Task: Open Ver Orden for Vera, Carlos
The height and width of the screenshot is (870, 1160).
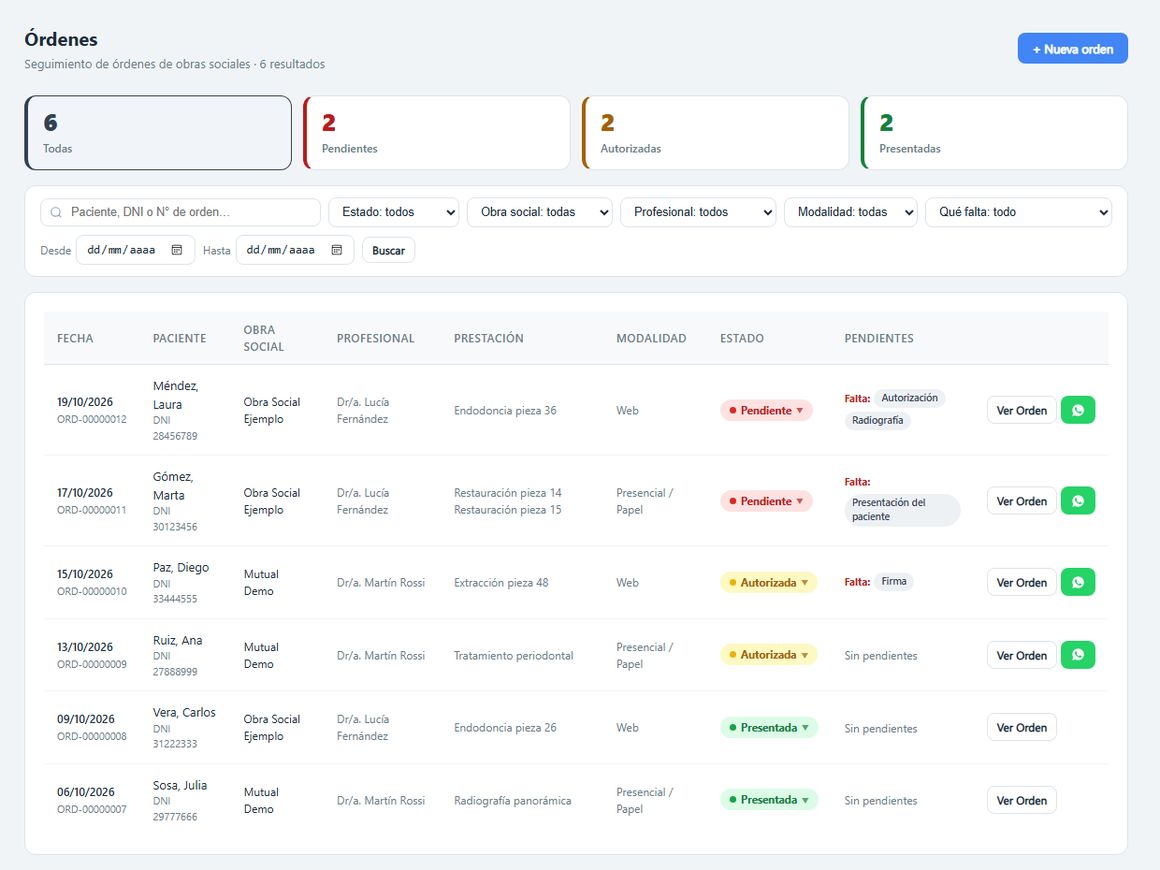Action: pos(1022,727)
